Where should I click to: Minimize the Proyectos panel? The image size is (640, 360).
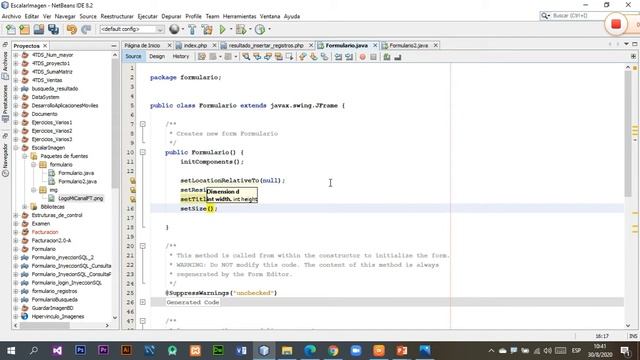click(114, 46)
